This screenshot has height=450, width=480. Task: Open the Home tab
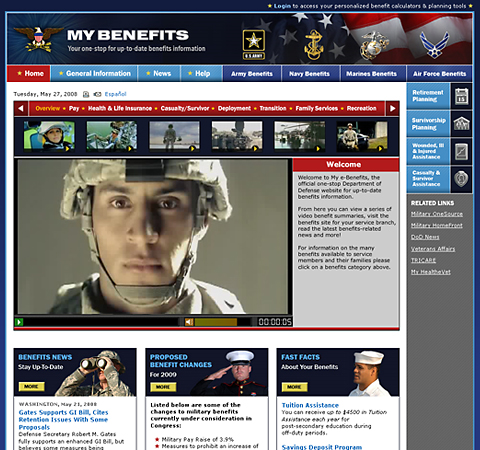[29, 74]
